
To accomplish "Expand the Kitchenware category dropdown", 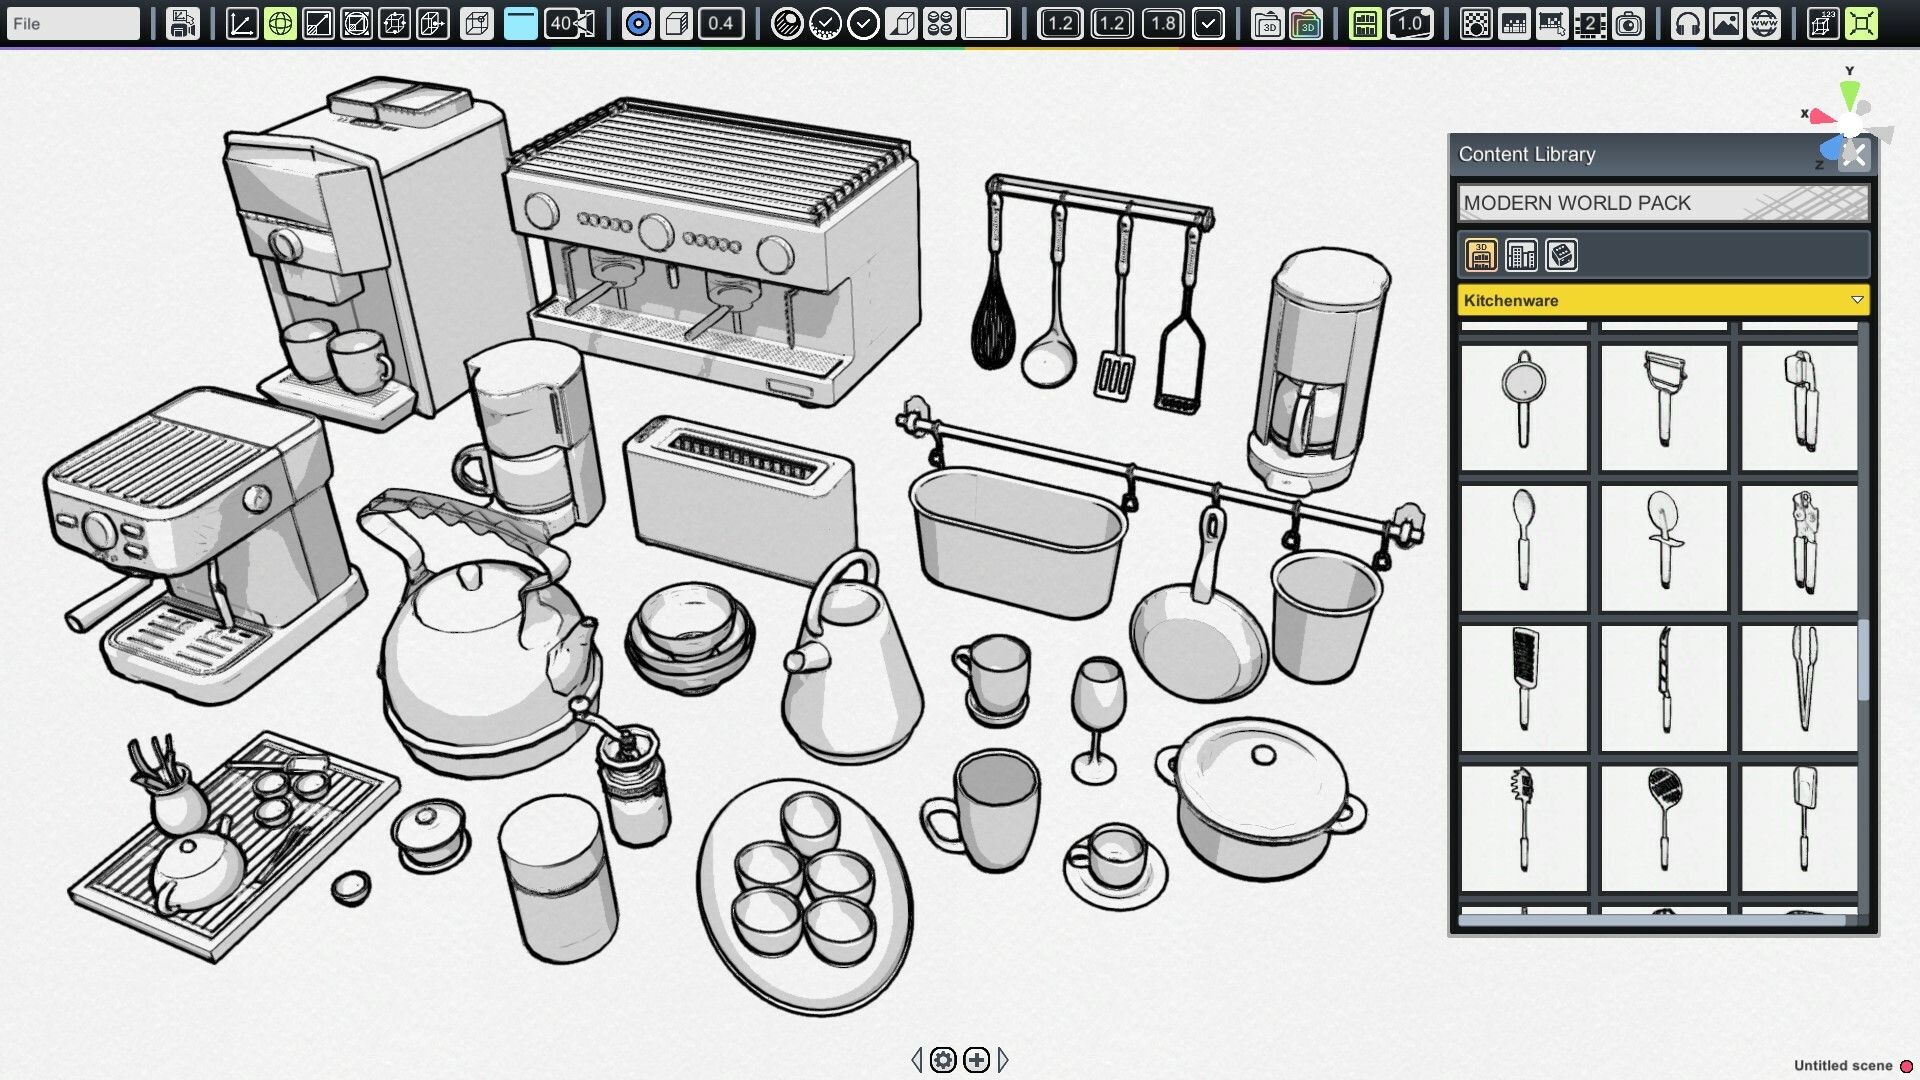I will click(x=1858, y=299).
